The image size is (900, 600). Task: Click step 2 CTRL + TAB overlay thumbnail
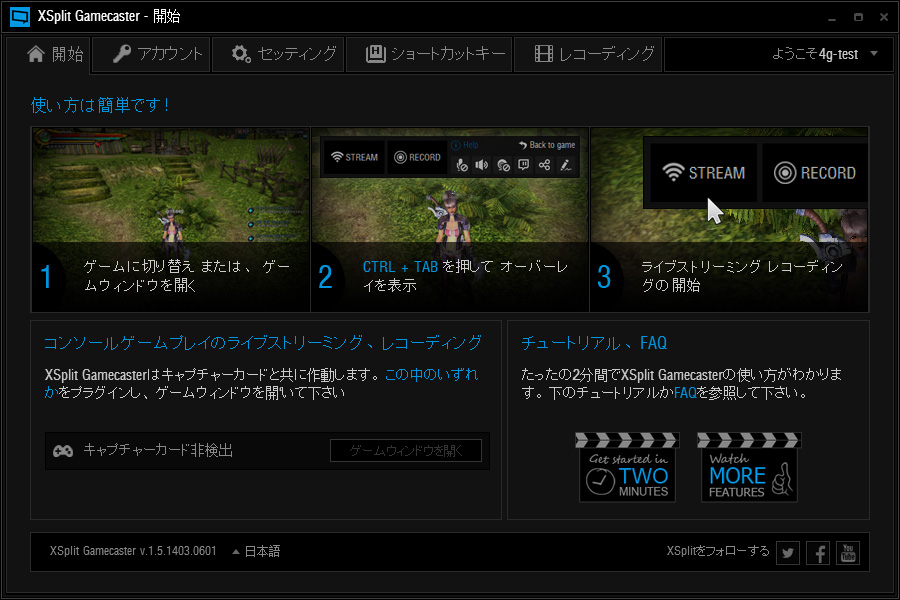pos(450,219)
